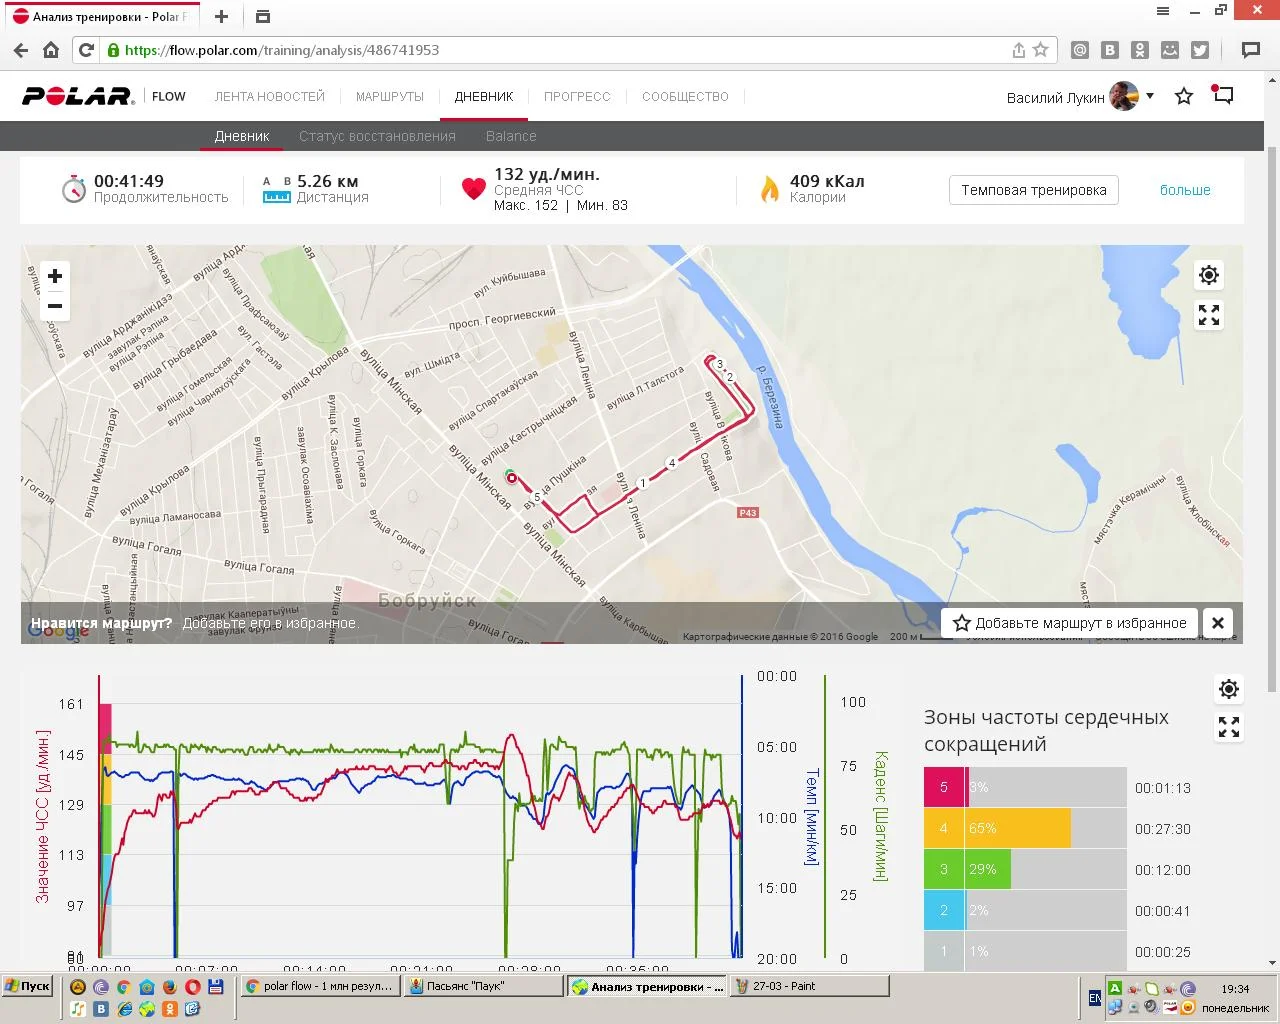This screenshot has width=1280, height=1024.
Task: Reload the page in browser
Action: click(x=86, y=50)
